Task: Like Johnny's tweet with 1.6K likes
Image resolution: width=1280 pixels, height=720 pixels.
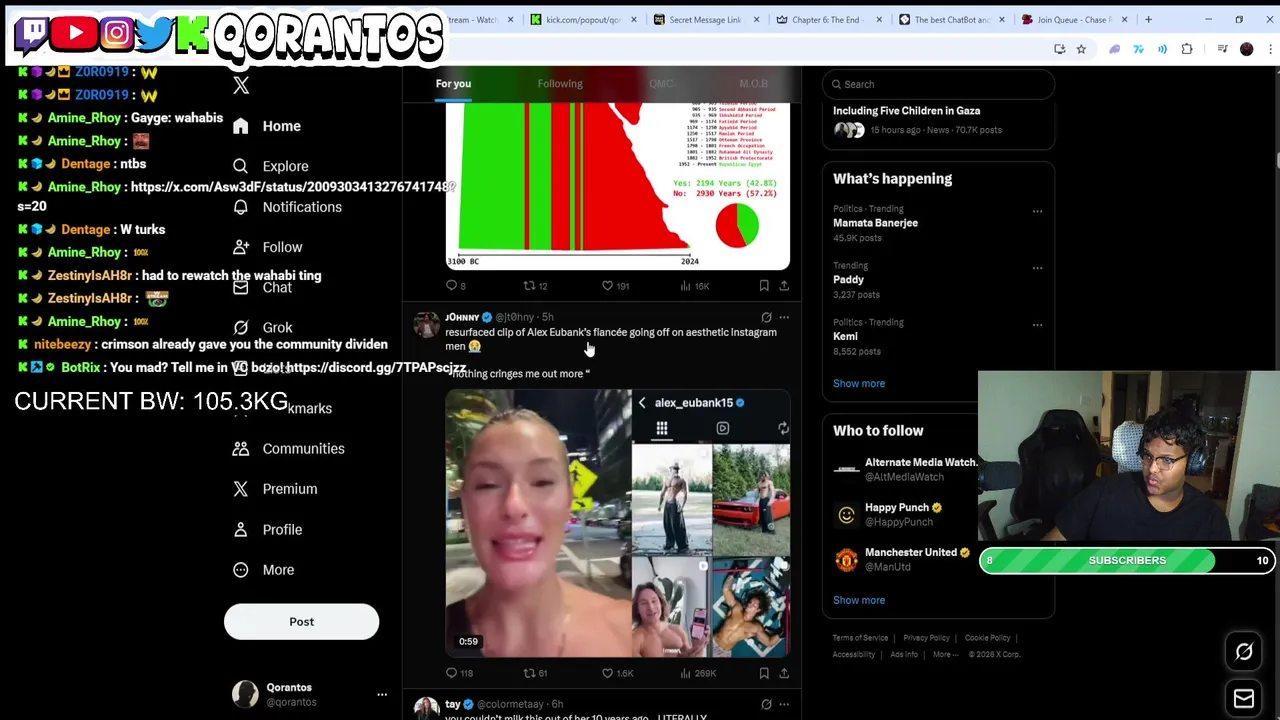Action: 617,674
